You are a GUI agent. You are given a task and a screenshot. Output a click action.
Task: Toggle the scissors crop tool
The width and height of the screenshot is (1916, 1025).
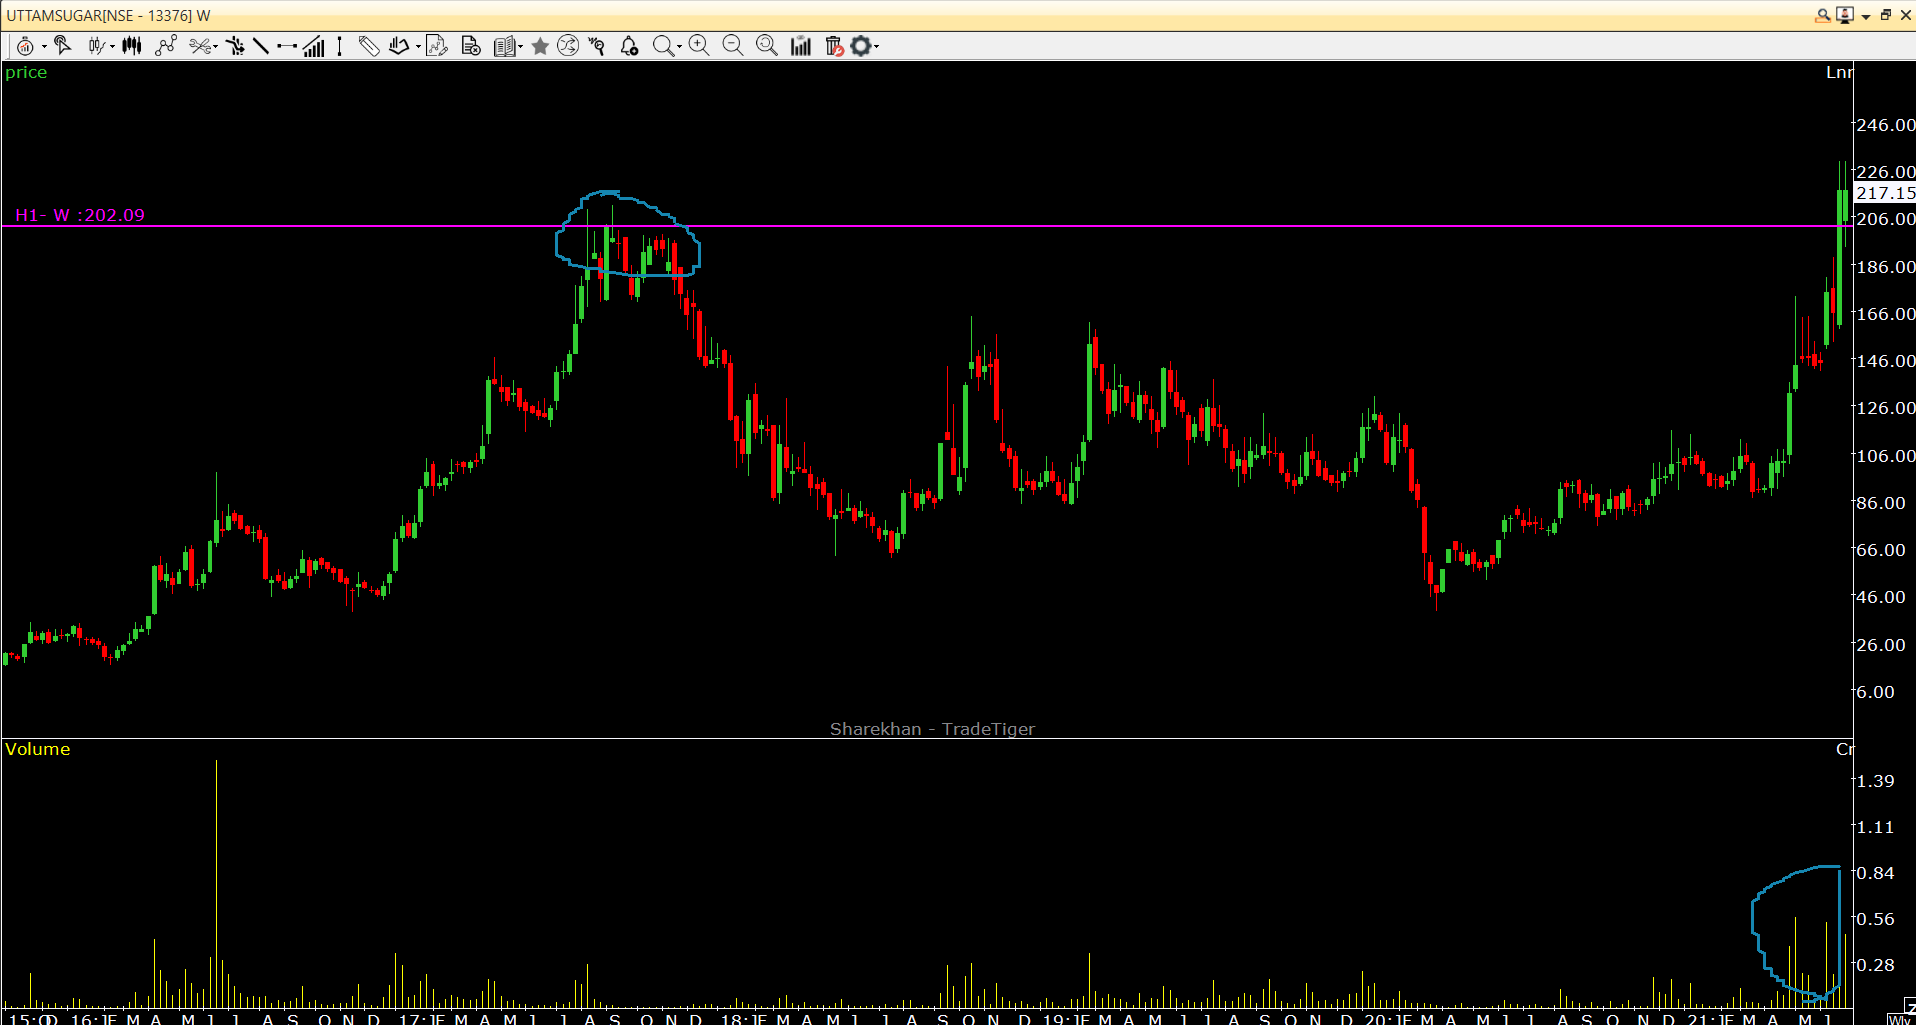tap(202, 46)
